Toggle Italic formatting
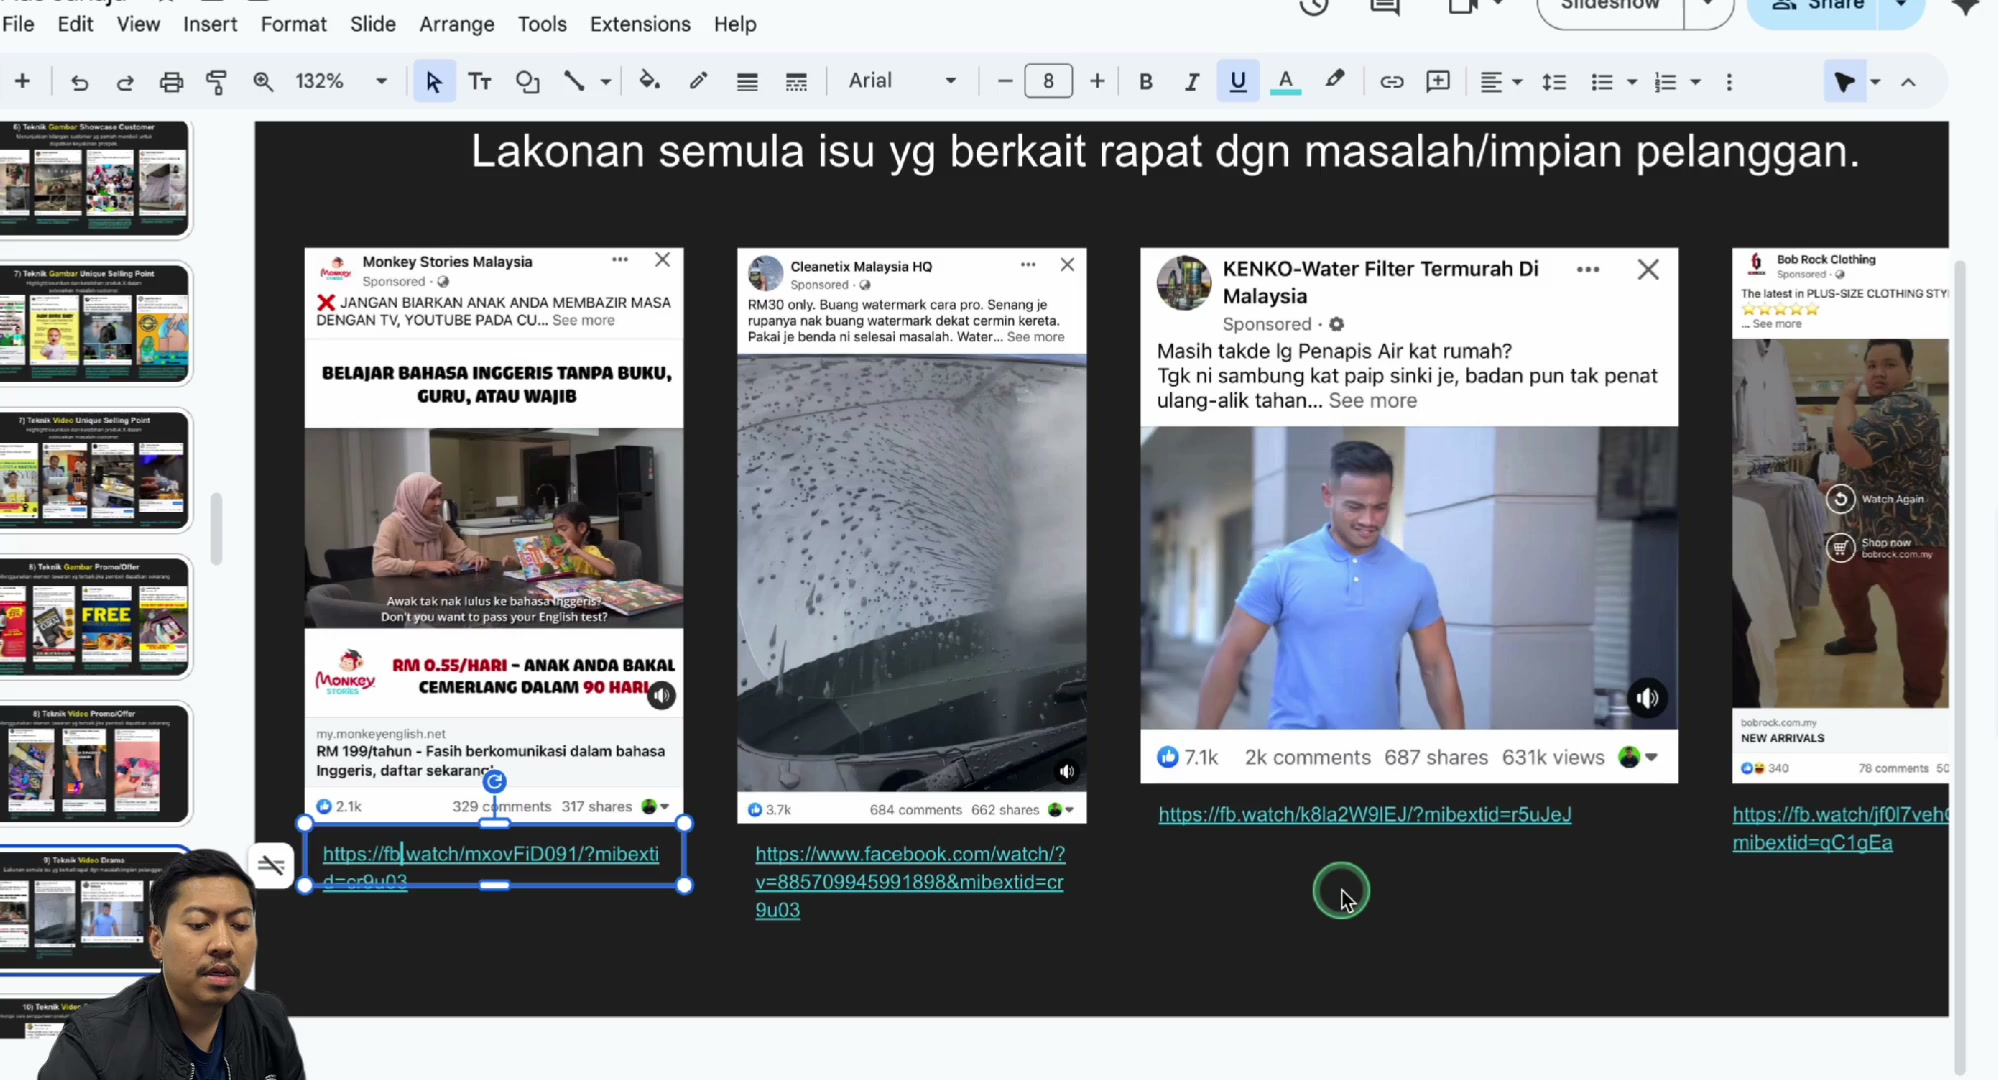The height and width of the screenshot is (1080, 1998). 1191,82
